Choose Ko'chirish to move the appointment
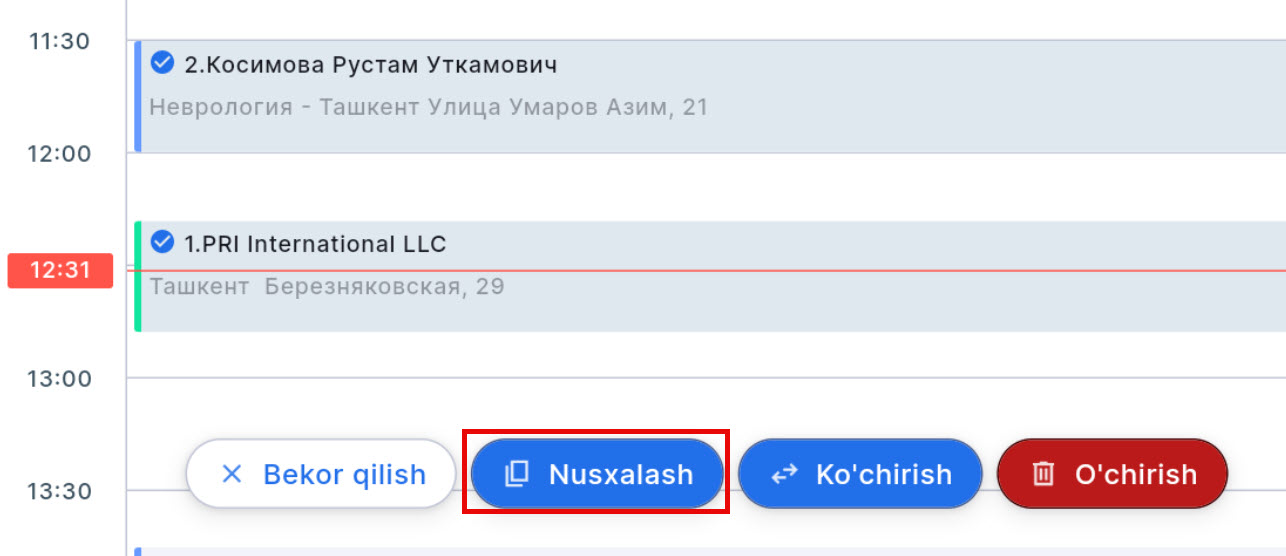Viewport: 1286px width, 556px height. tap(860, 474)
